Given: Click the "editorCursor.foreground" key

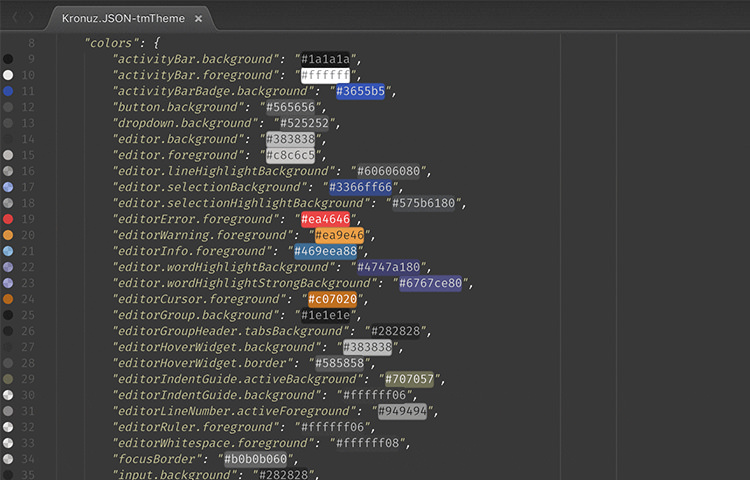Looking at the screenshot, I should [x=199, y=299].
